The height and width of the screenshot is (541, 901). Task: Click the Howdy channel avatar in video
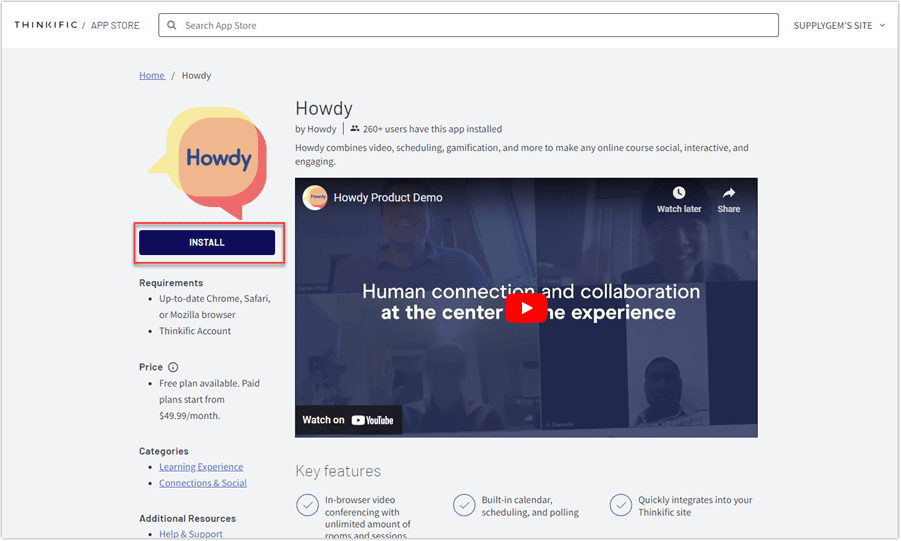315,197
